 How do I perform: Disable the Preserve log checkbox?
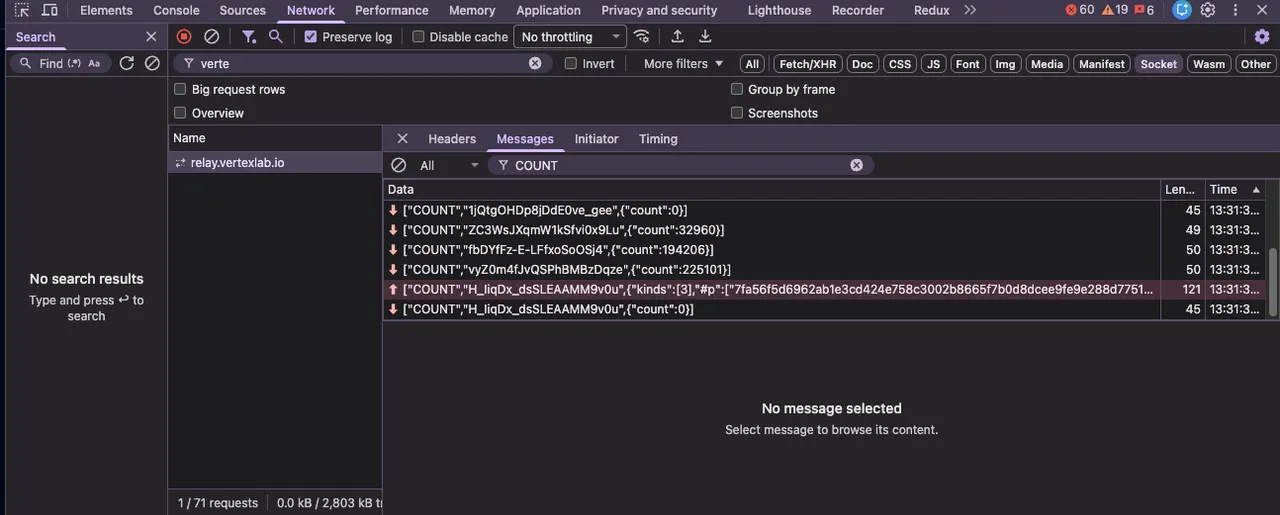311,37
